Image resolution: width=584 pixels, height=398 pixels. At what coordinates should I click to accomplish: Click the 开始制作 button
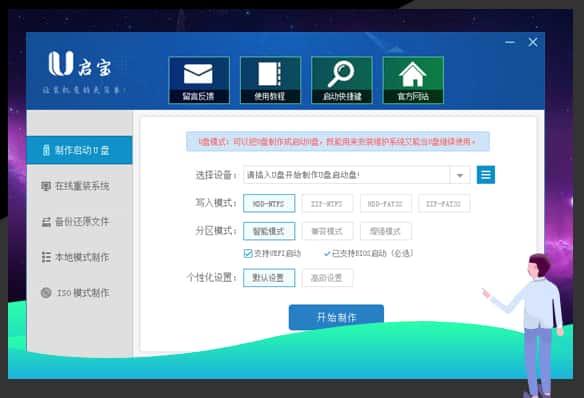[x=336, y=317]
